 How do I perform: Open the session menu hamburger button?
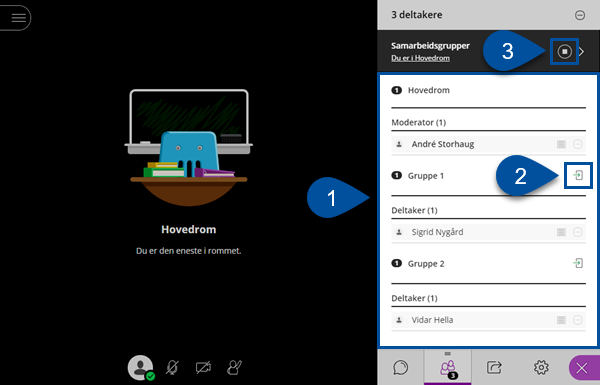(x=18, y=18)
